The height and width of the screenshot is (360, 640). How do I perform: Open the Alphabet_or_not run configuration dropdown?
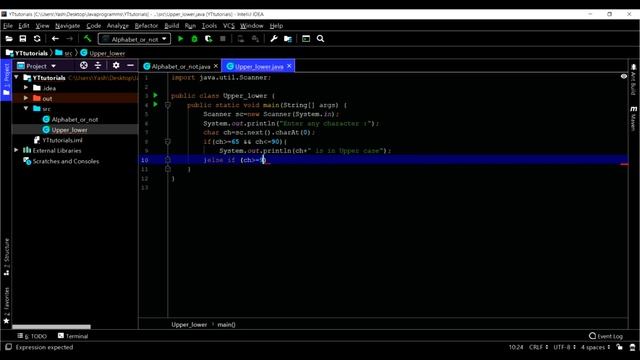[134, 39]
